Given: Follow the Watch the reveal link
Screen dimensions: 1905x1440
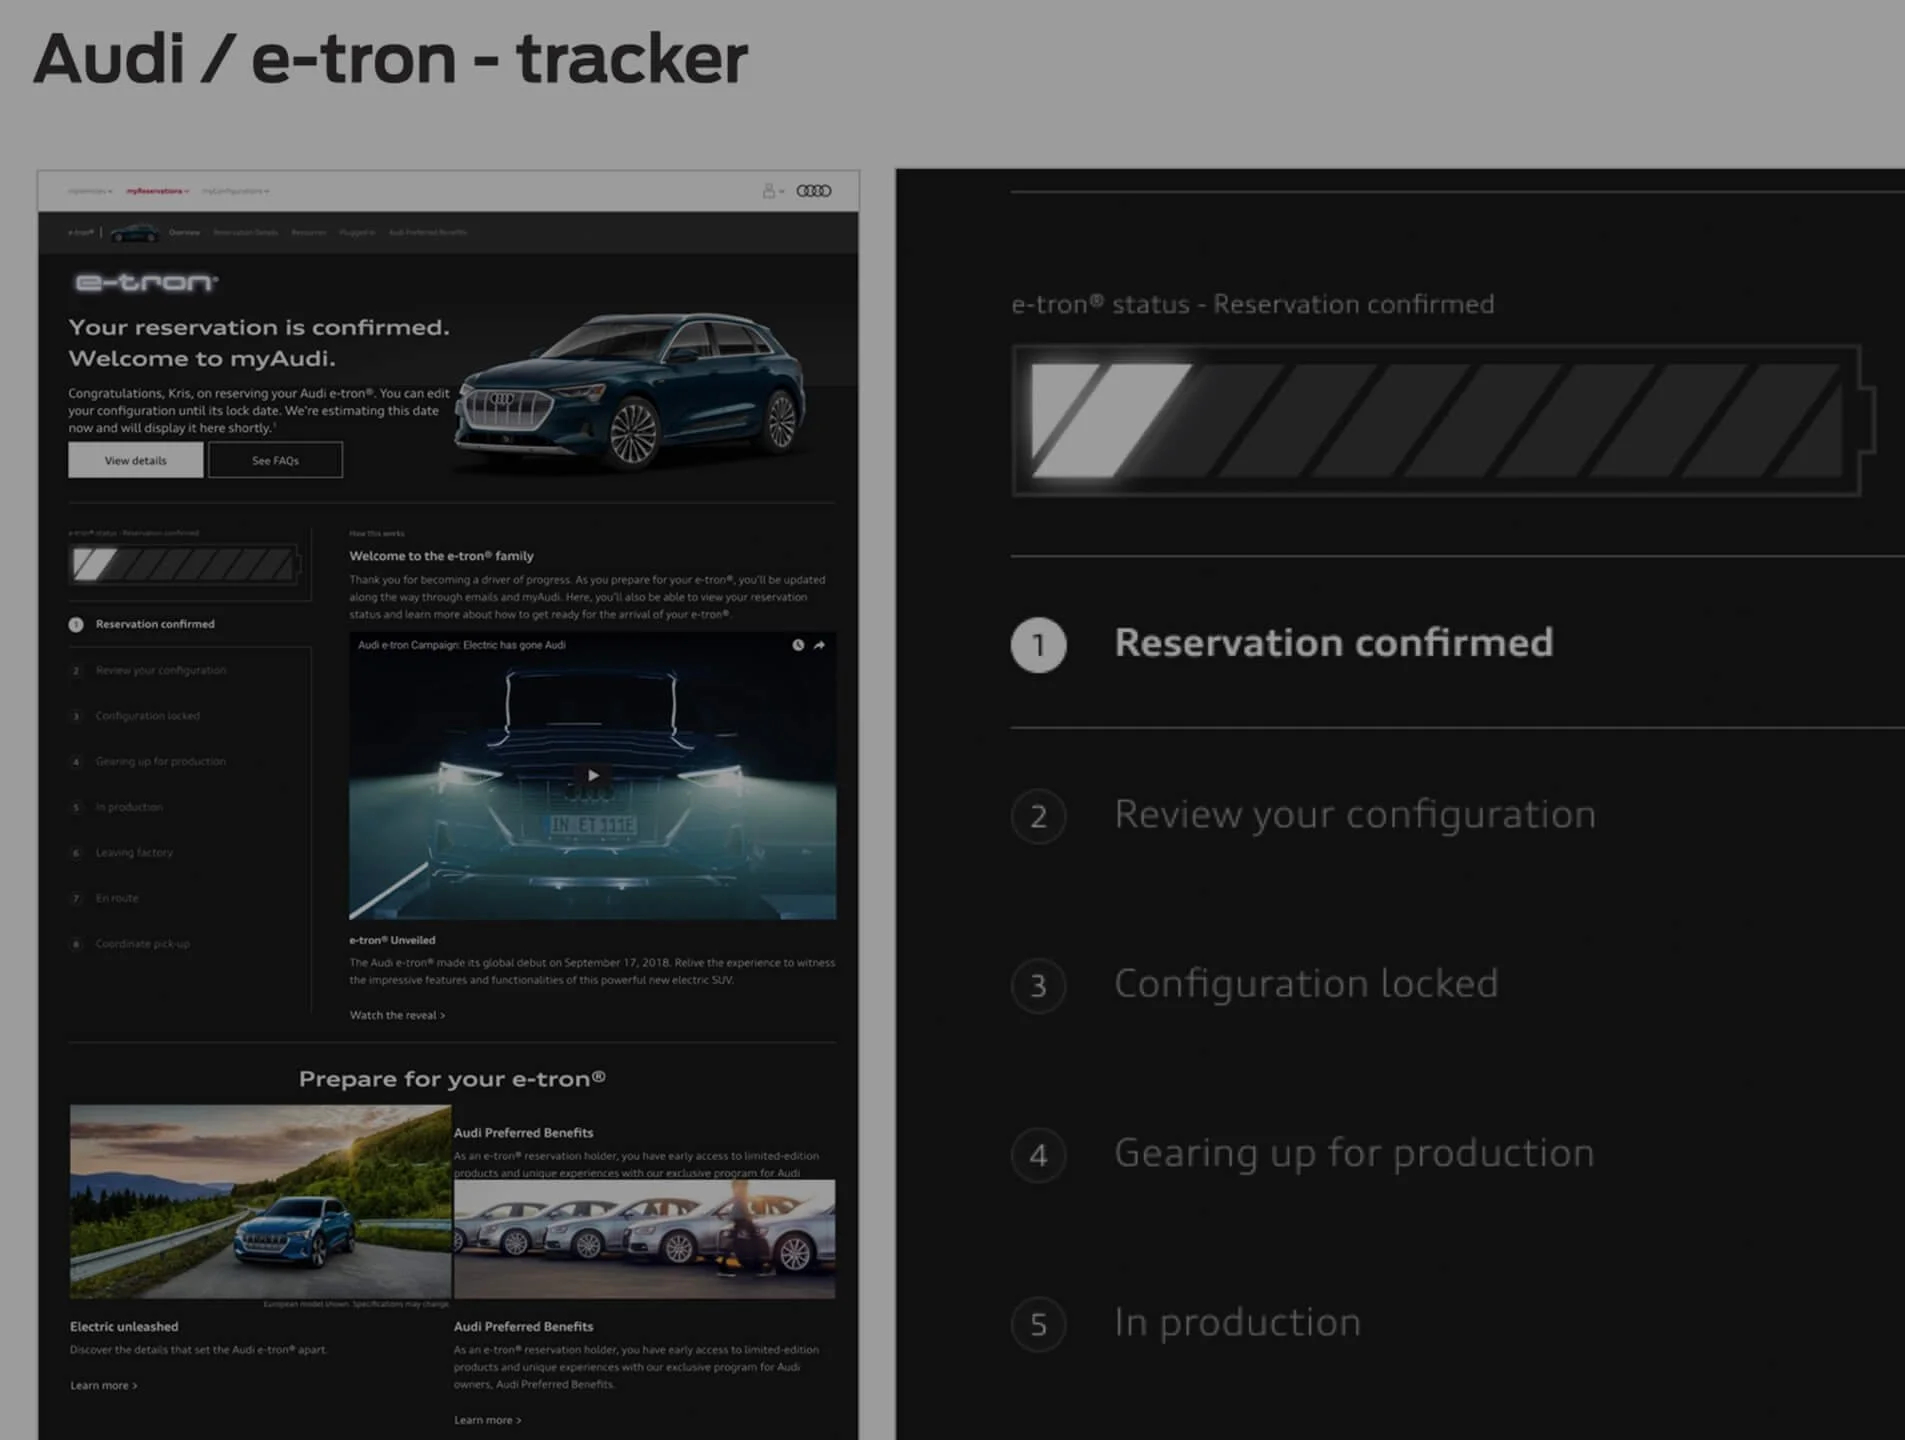Looking at the screenshot, I should point(397,1015).
